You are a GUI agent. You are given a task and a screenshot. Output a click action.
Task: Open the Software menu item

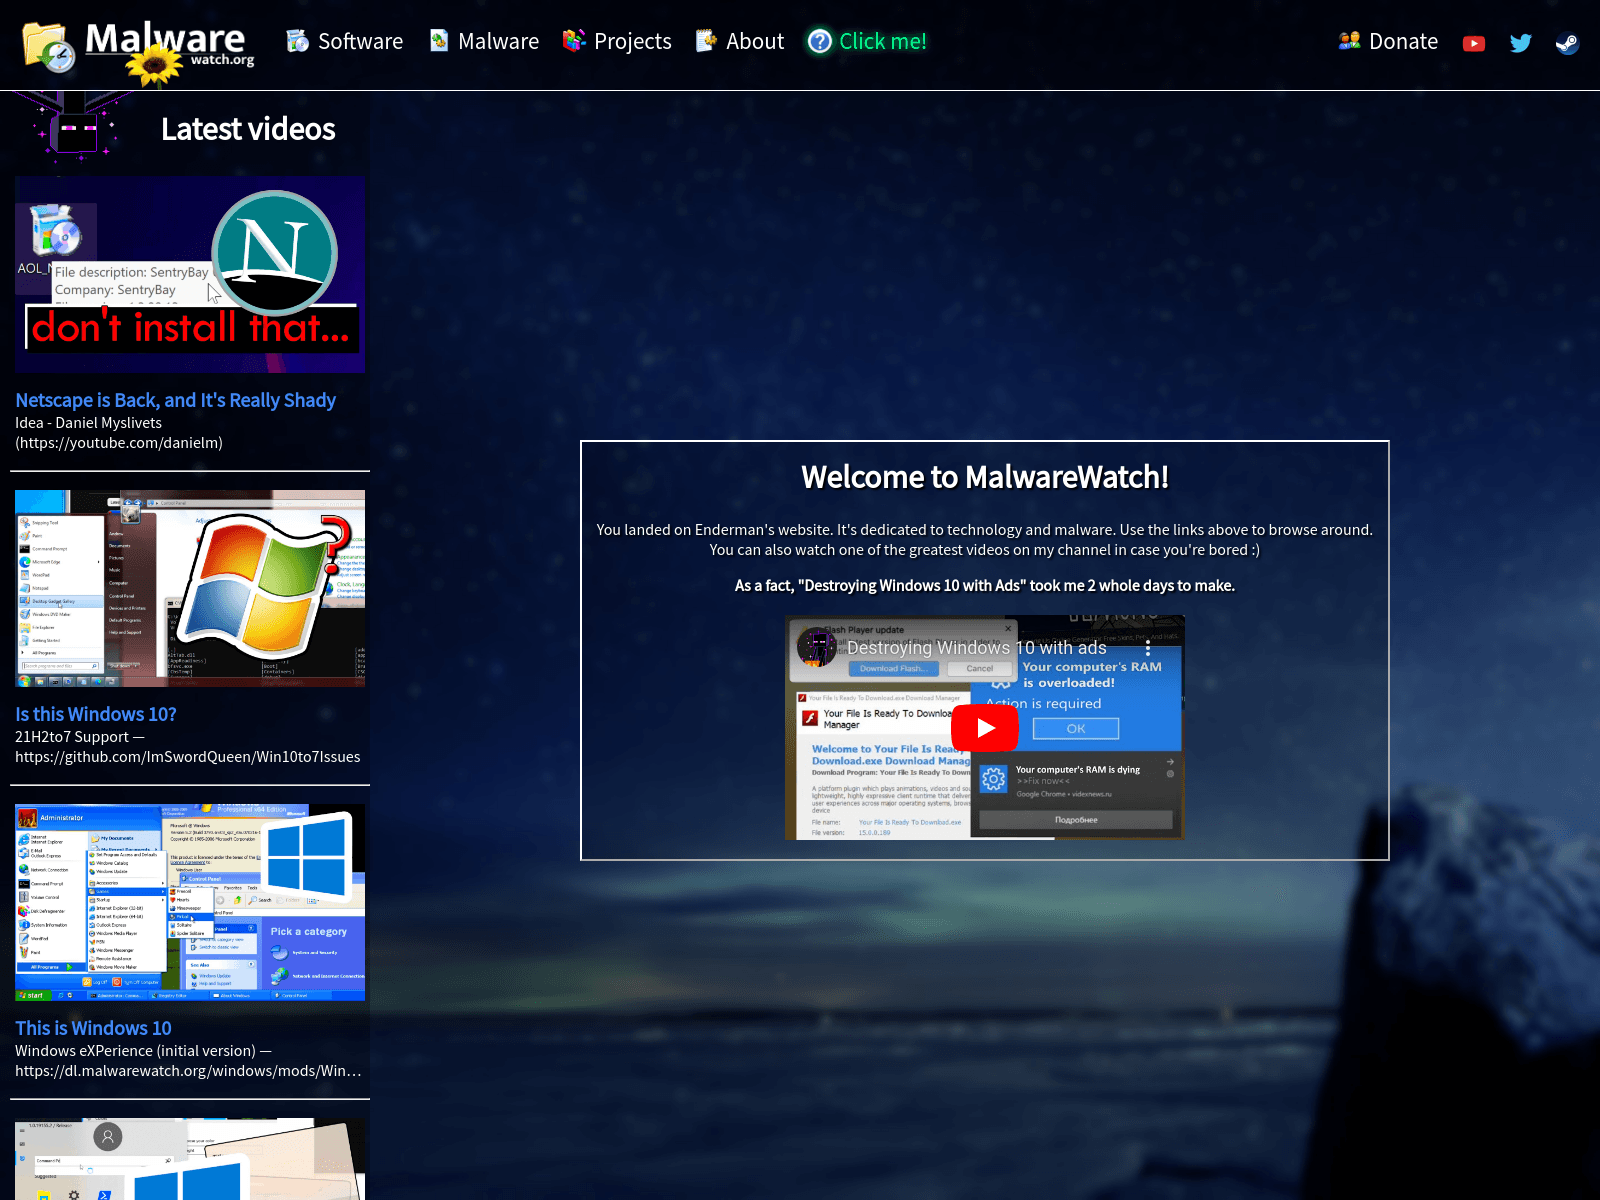tap(344, 41)
